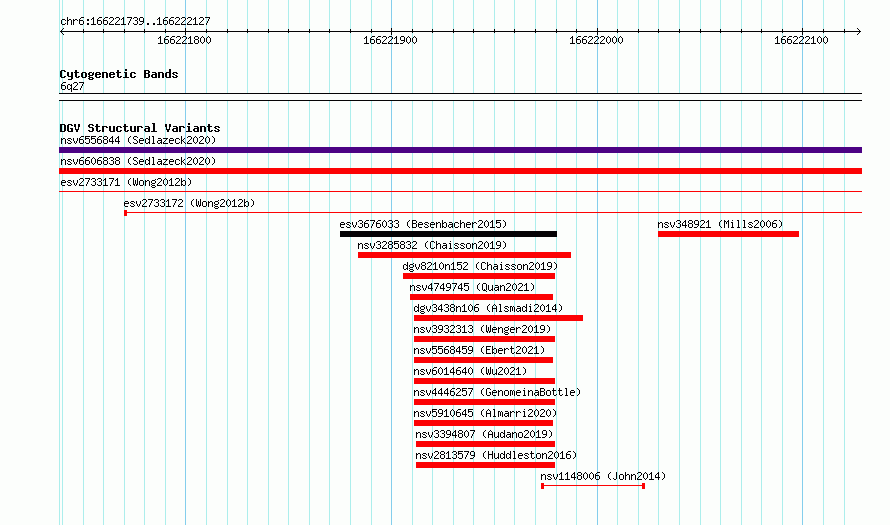Select the red nsv5910645 variant bar
The image size is (890, 525).
click(x=483, y=423)
